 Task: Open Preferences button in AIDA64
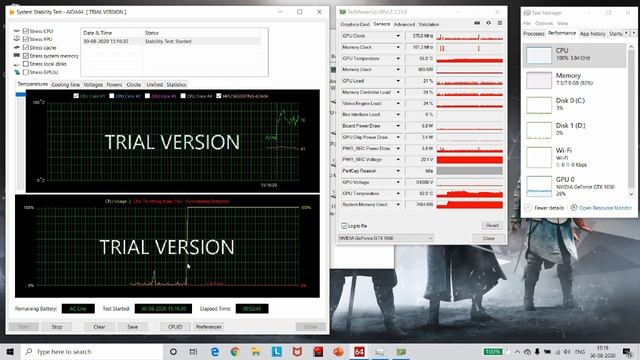coord(209,327)
